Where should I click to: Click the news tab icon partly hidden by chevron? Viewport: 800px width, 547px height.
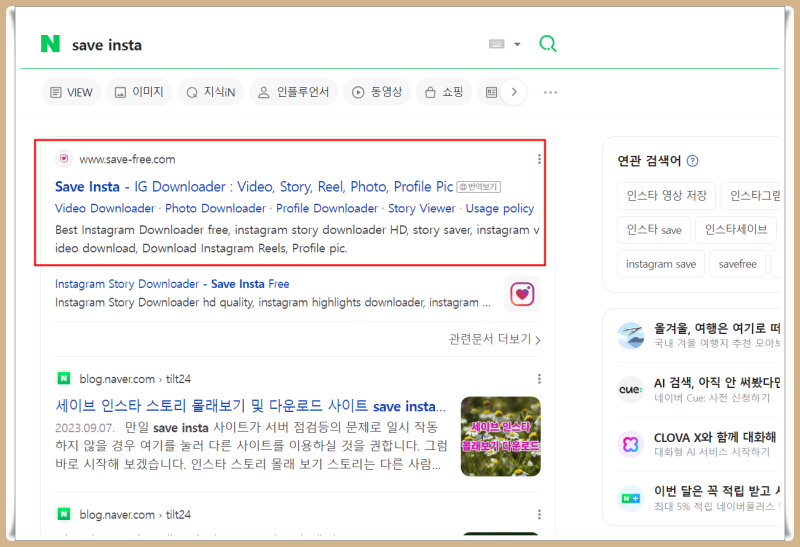[x=491, y=92]
